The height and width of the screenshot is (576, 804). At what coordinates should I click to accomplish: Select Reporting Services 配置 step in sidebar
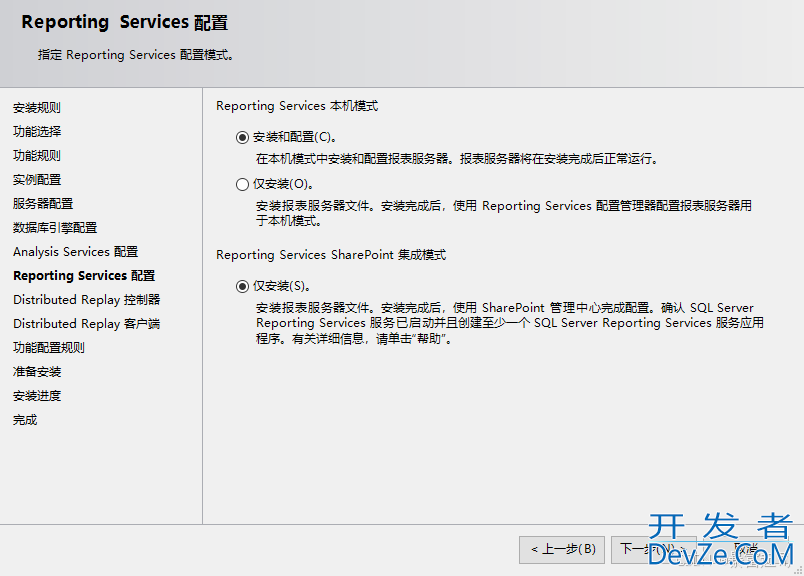(x=84, y=276)
